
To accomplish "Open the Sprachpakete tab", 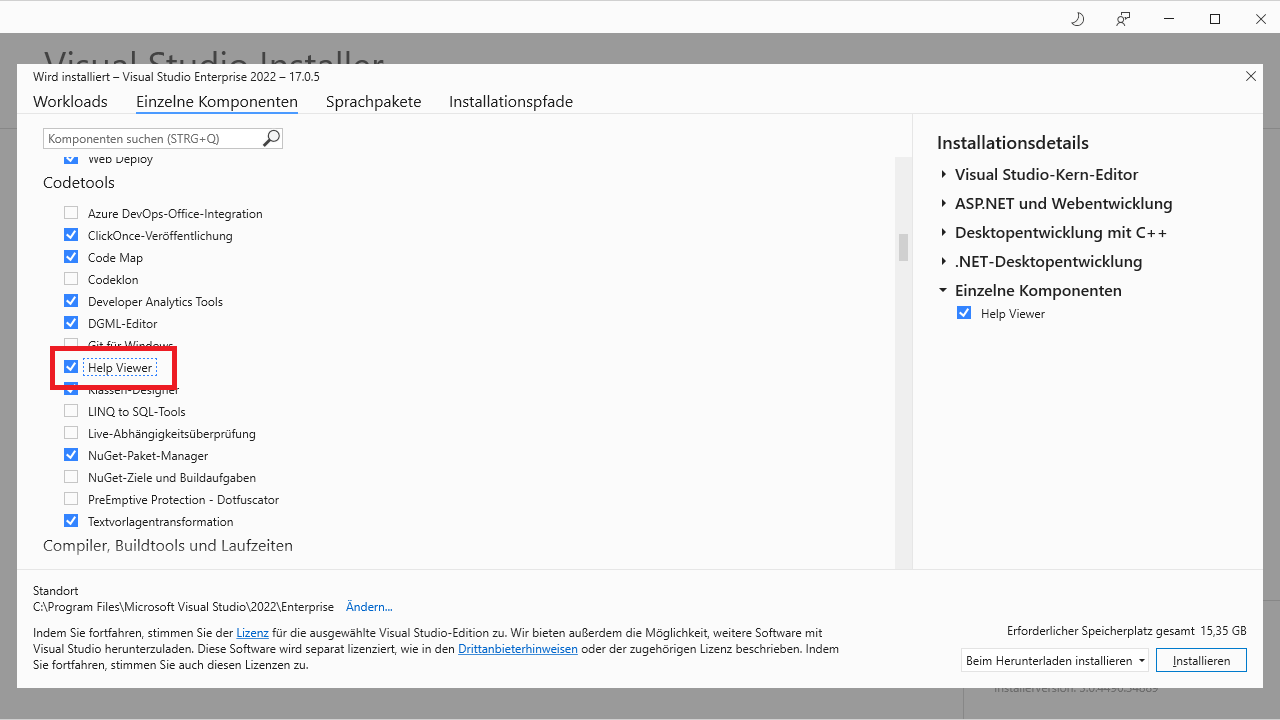I will 373,101.
